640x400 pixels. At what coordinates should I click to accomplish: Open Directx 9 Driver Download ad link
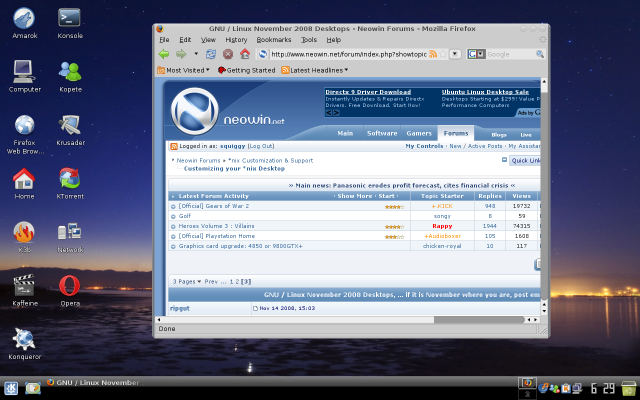click(368, 92)
